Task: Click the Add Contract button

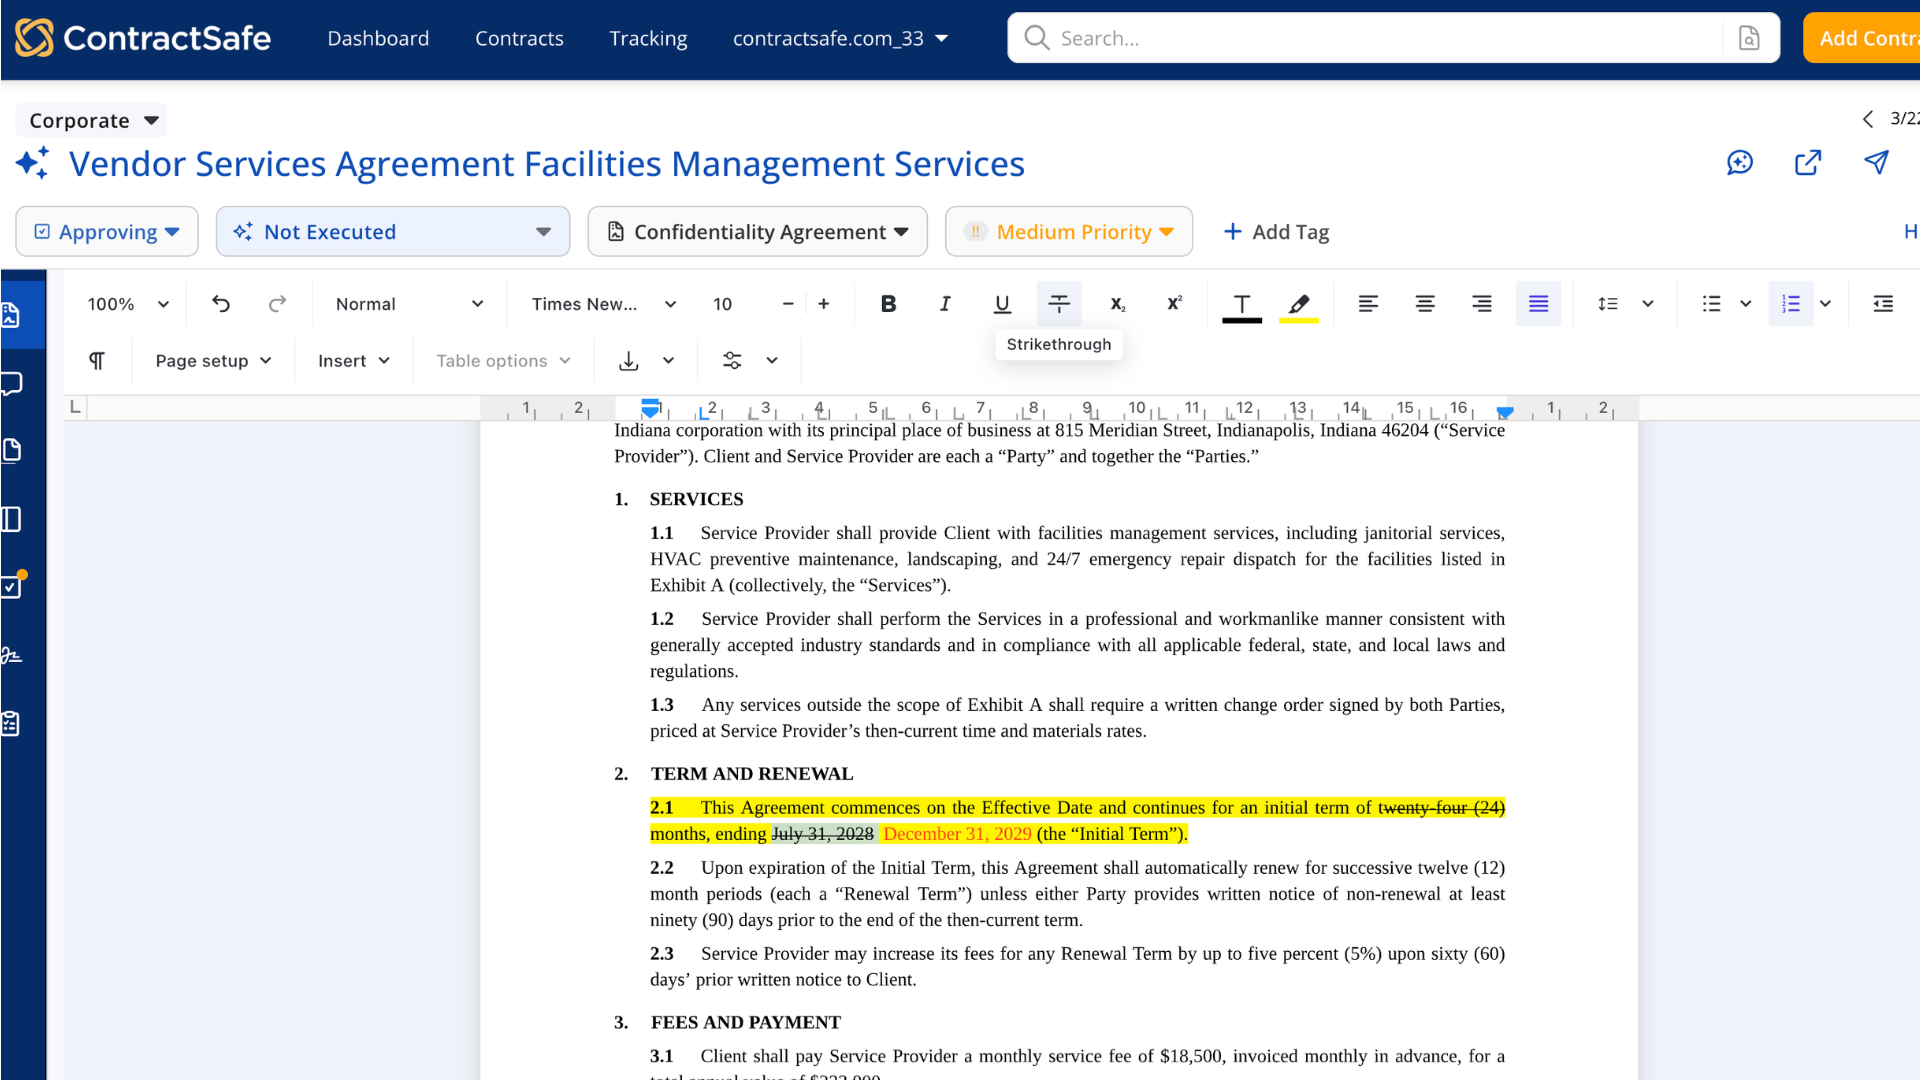Action: pyautogui.click(x=1861, y=38)
